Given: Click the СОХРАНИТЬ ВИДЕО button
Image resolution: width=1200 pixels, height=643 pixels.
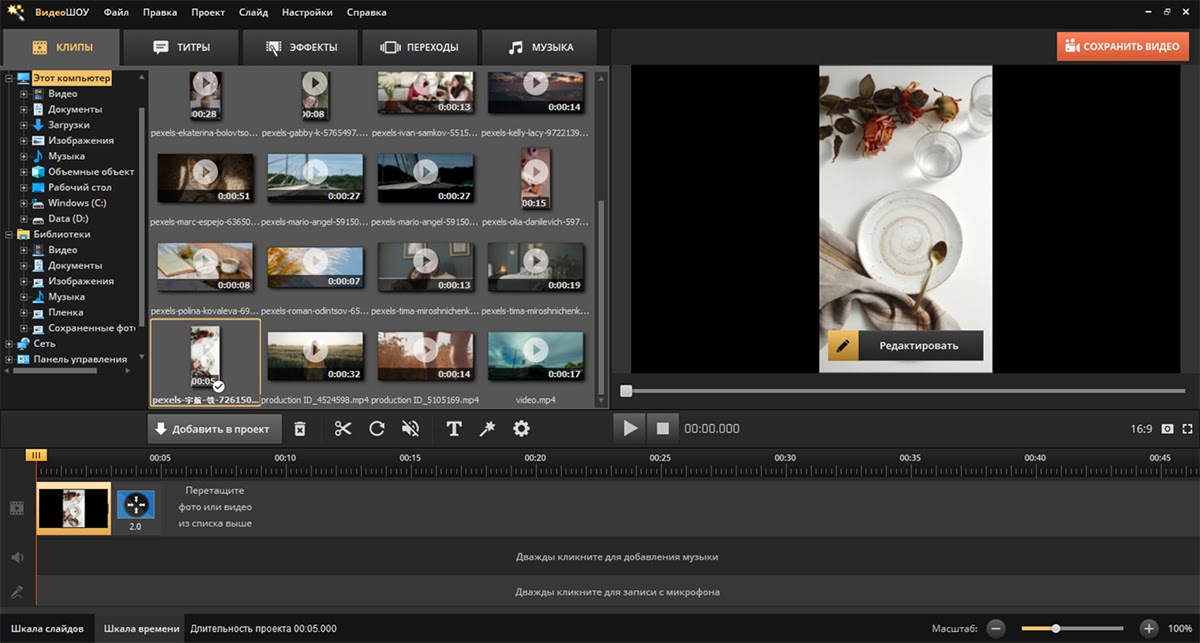Looking at the screenshot, I should coord(1124,46).
